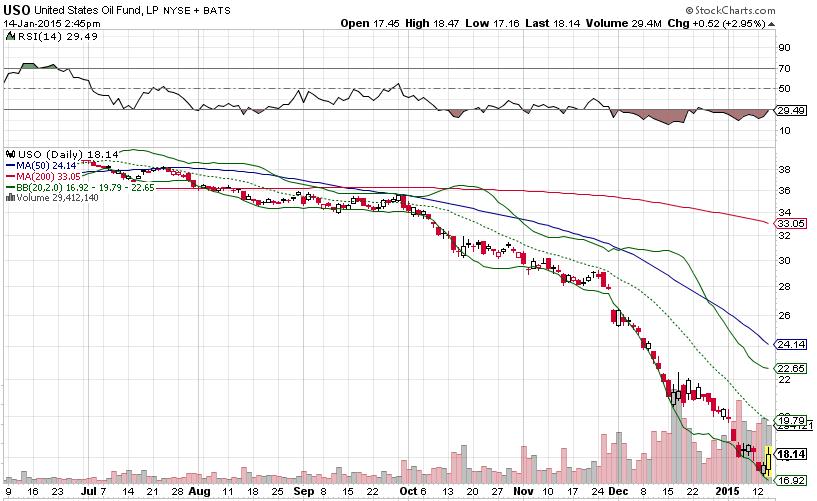Click the '2015' year label on date axis
Image resolution: width=817 pixels, height=501 pixels.
pos(727,491)
